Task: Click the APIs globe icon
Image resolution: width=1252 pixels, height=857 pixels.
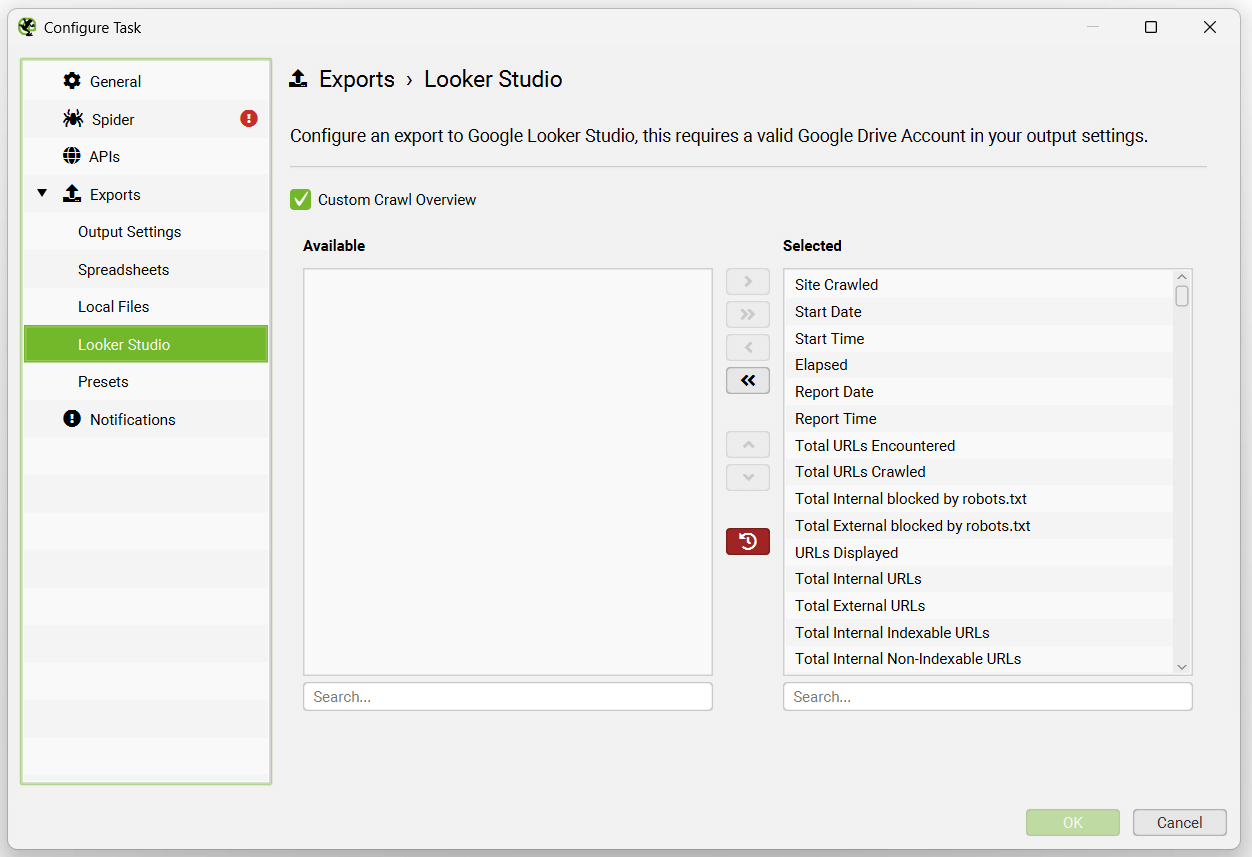Action: click(x=74, y=156)
